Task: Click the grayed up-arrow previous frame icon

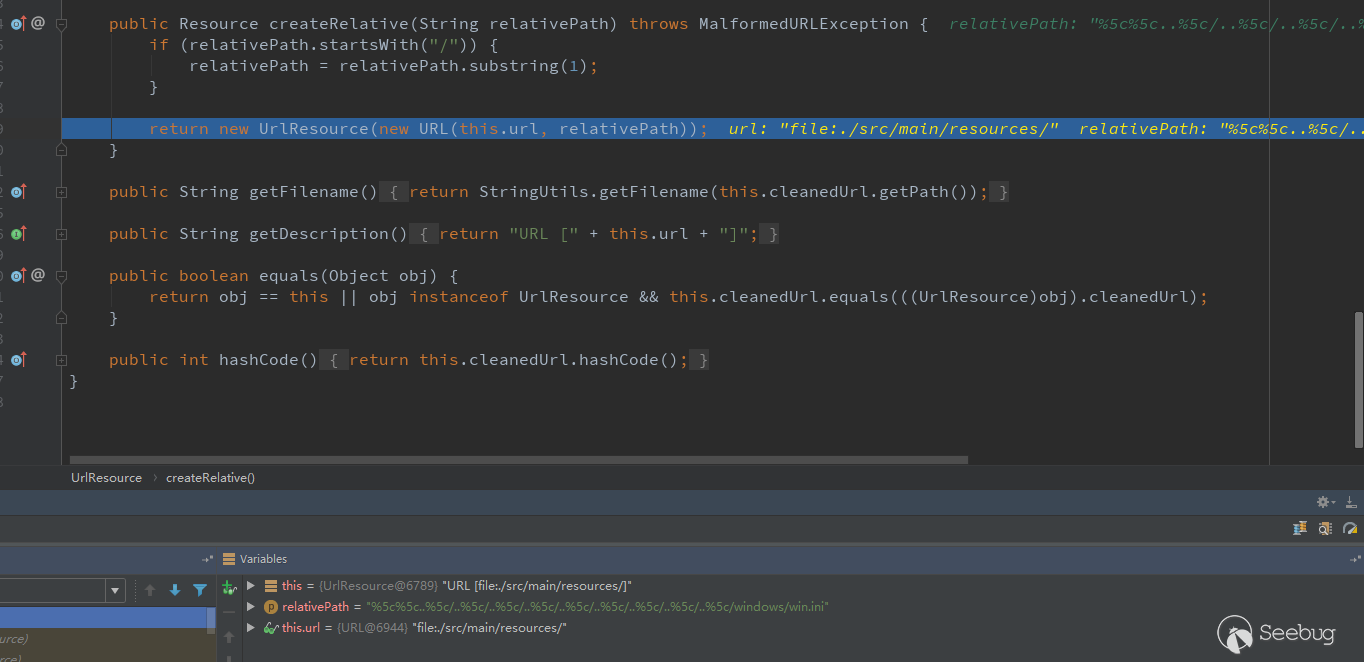Action: click(x=150, y=590)
